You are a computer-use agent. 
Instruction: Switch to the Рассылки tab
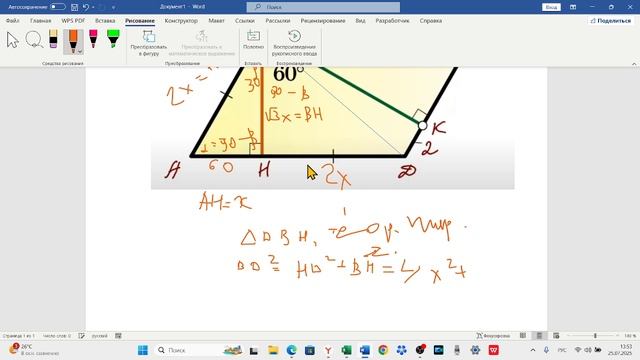(278, 20)
